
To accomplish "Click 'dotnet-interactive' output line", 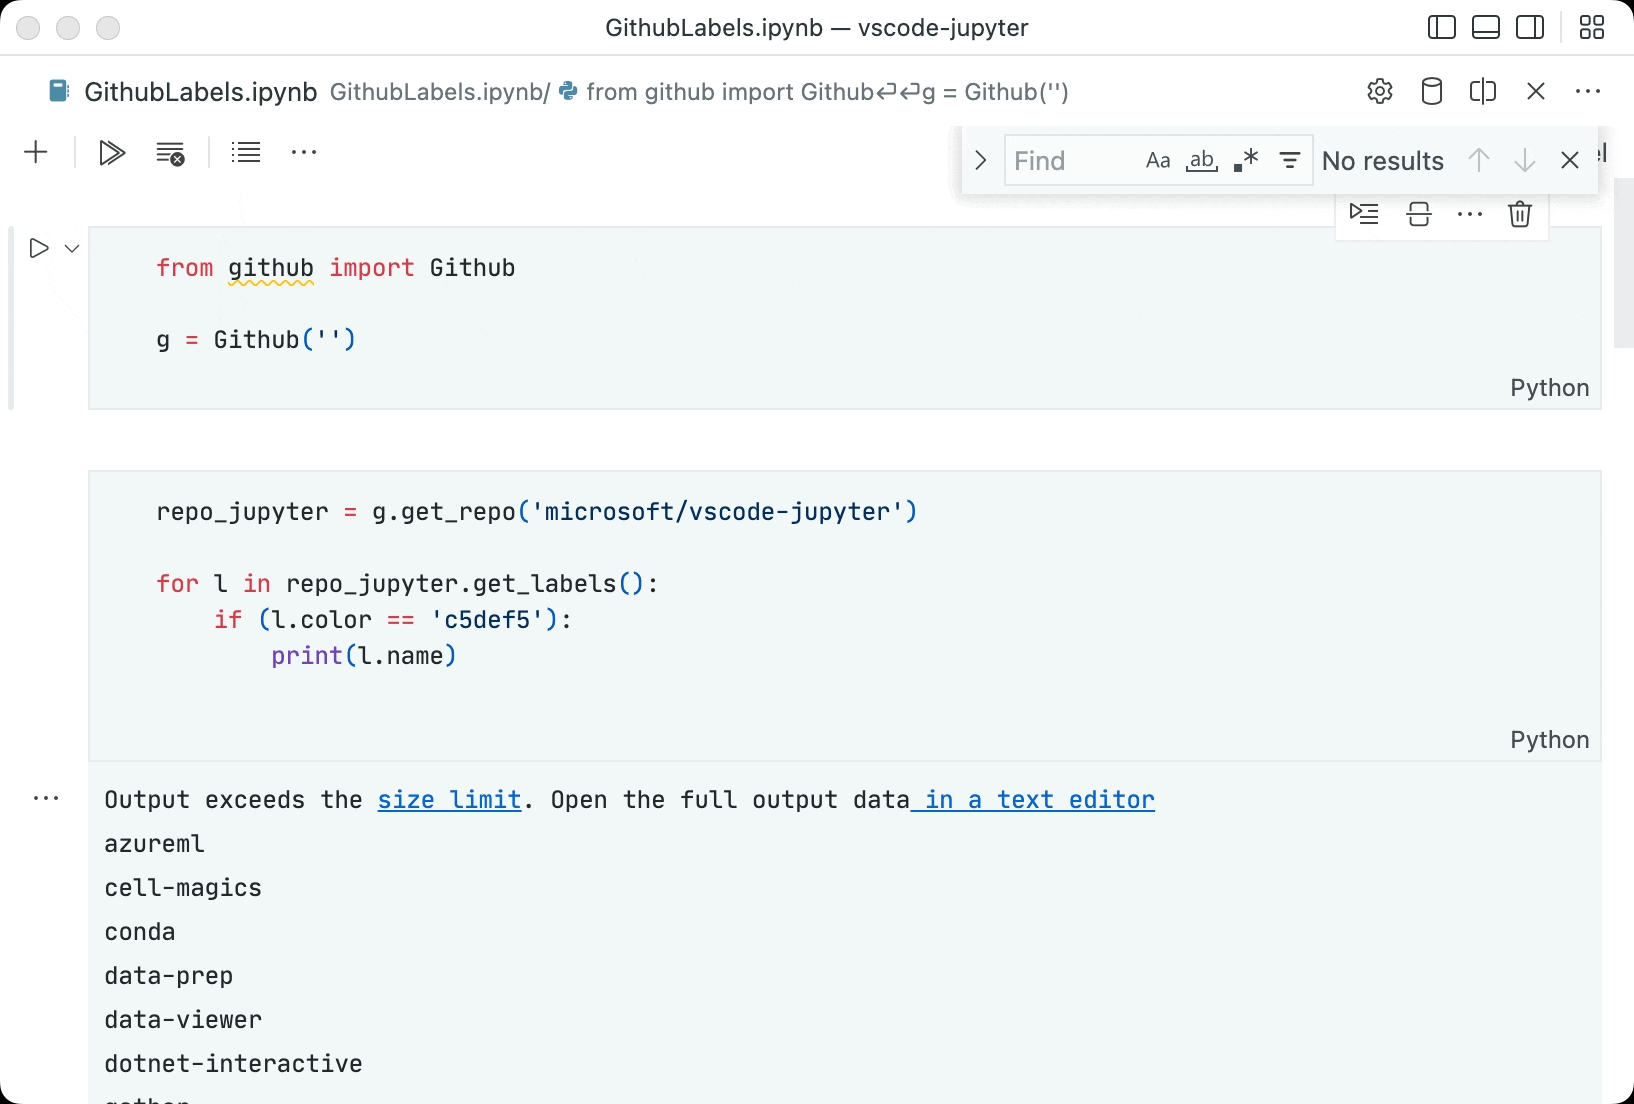I will 234,1064.
